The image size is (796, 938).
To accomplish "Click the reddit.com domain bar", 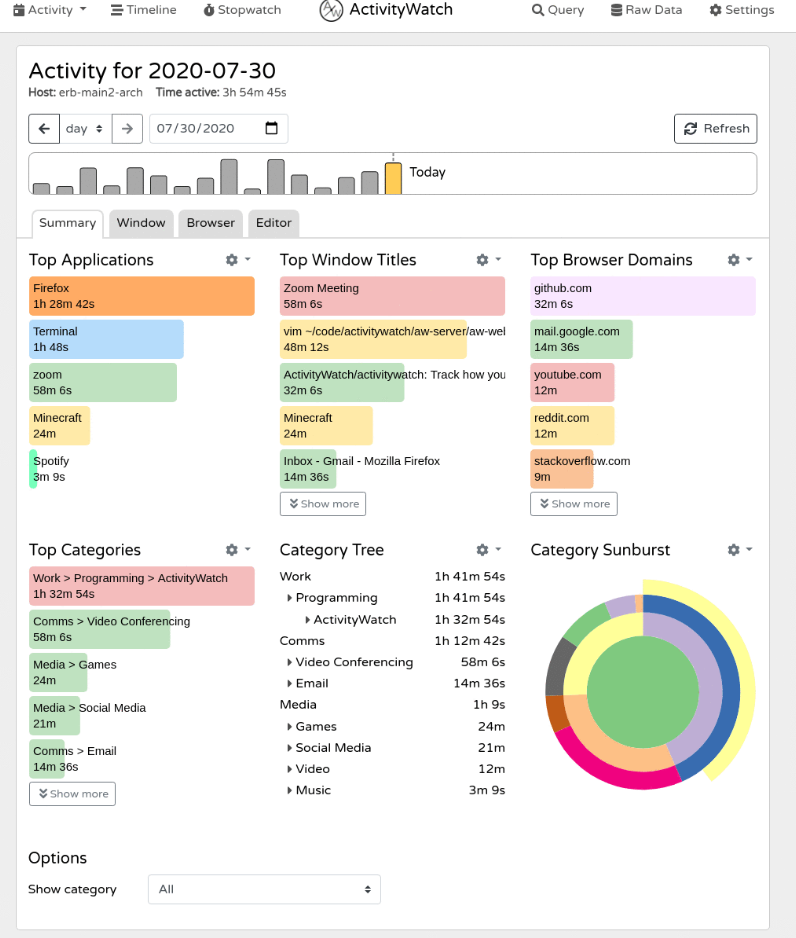I will [x=572, y=425].
